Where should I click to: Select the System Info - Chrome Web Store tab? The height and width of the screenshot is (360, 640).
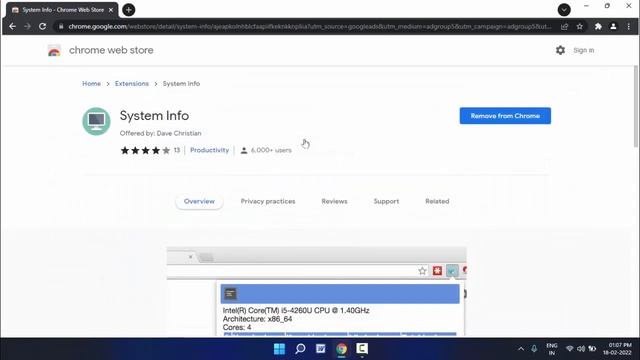tap(62, 10)
